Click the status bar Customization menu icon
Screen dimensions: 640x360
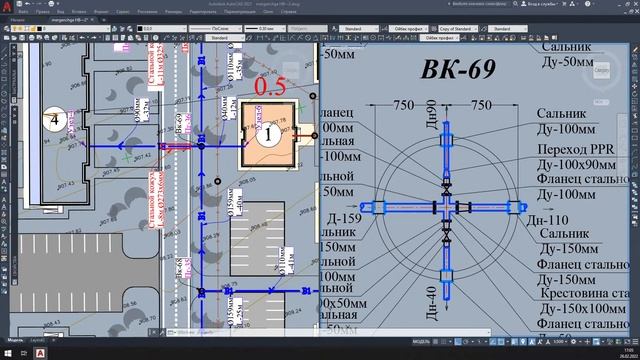[x=635, y=342]
